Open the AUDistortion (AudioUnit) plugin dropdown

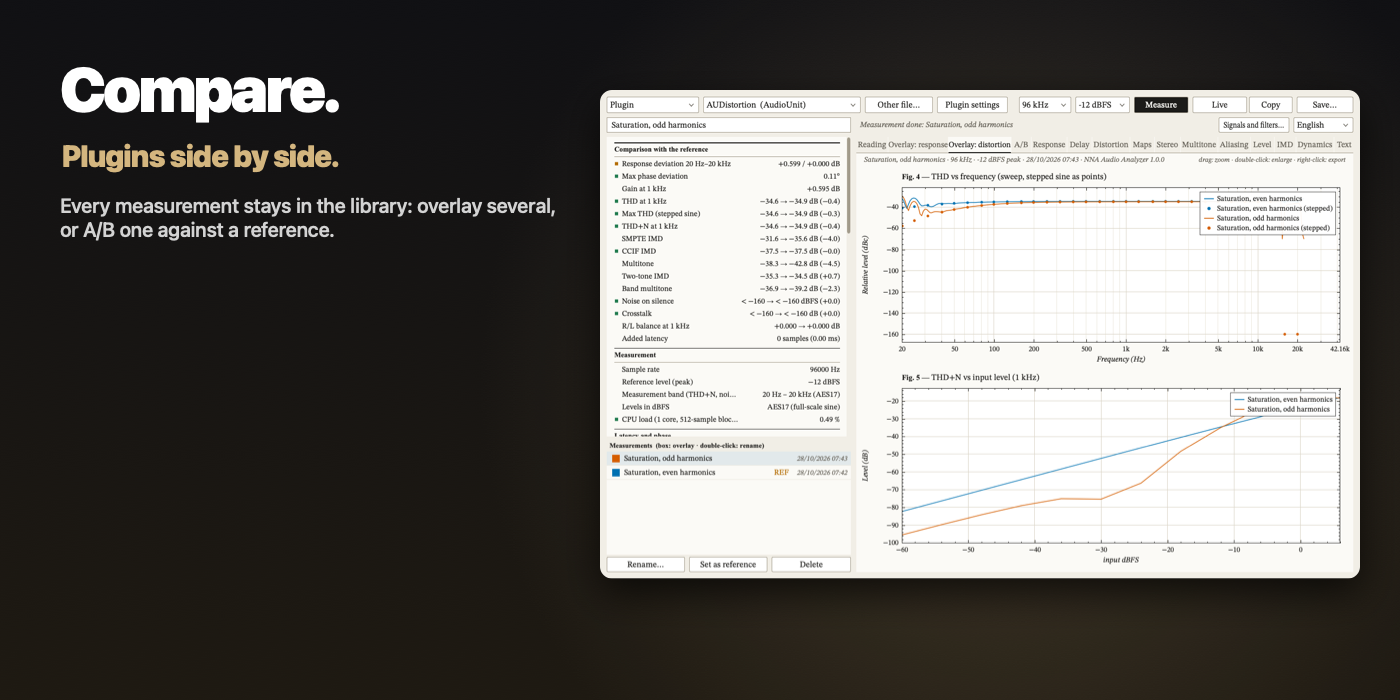coord(781,105)
